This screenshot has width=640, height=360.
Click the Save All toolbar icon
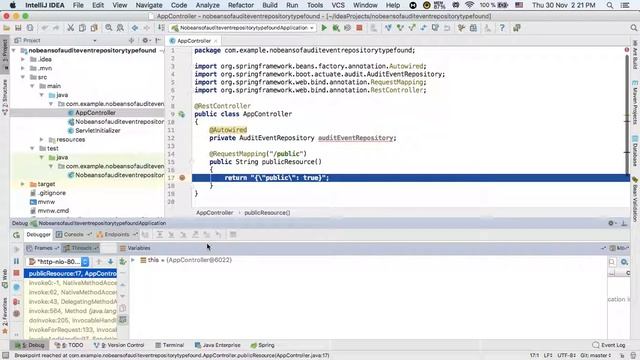click(x=18, y=28)
